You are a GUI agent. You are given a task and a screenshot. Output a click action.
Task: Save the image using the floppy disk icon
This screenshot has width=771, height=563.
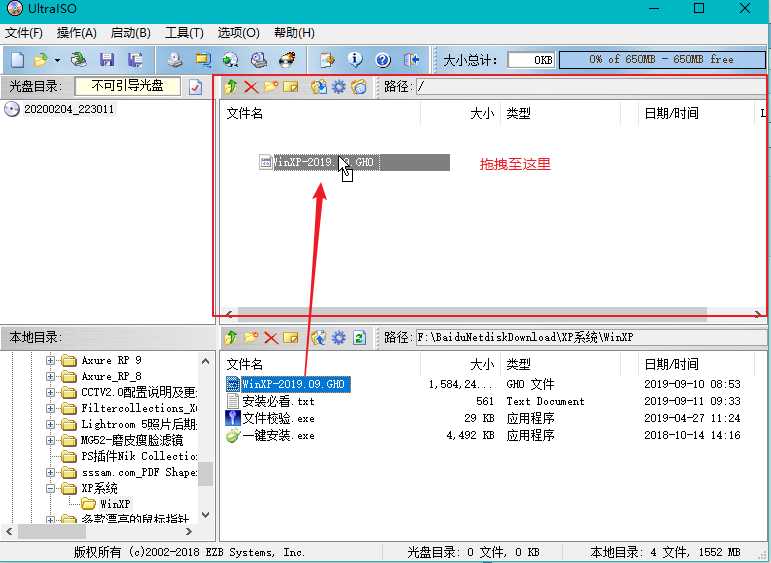click(x=107, y=60)
